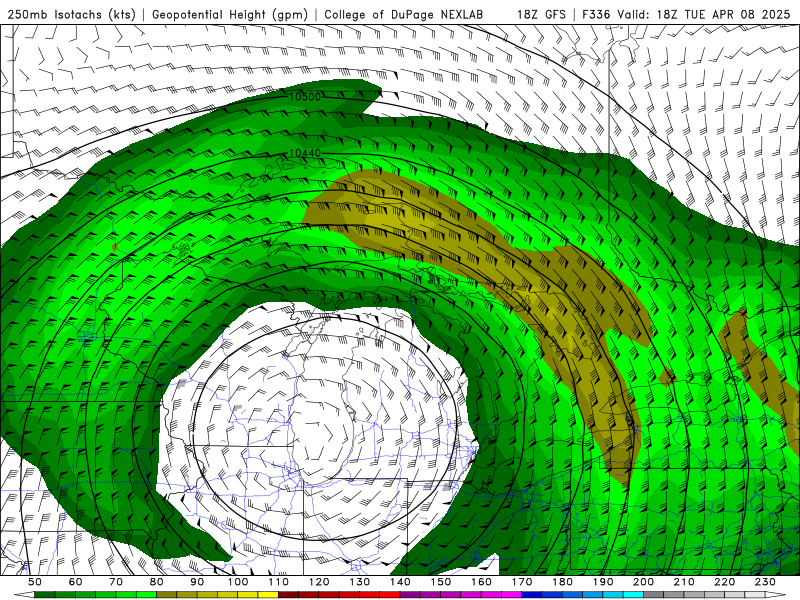Click the 200 legend number
800x600 pixels.
(x=643, y=582)
